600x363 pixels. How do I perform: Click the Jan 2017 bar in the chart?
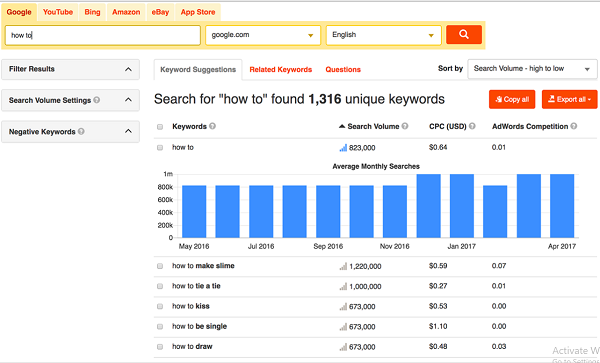(462, 206)
